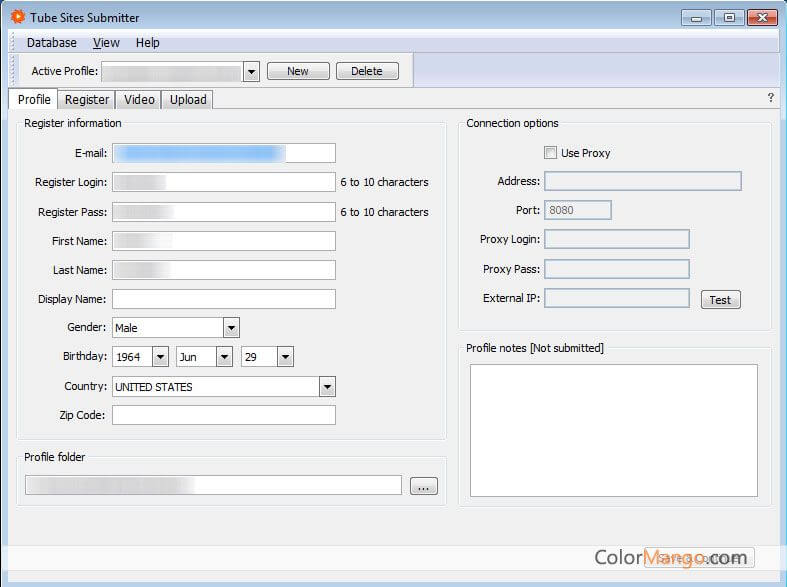Open the birthday day dropdown

pos(285,357)
